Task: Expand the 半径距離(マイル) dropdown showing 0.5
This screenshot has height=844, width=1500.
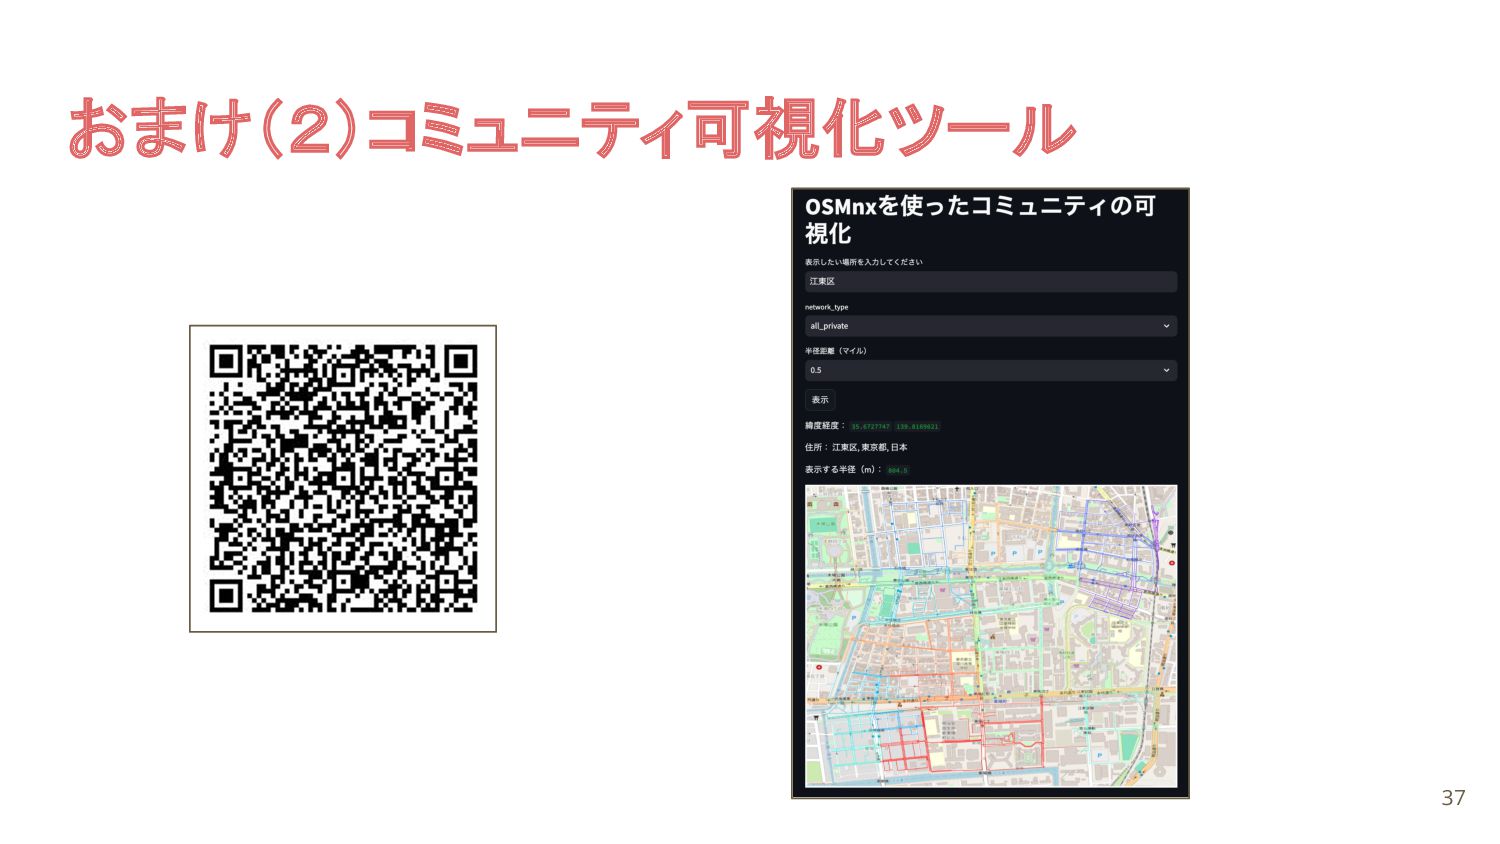Action: click(x=990, y=370)
